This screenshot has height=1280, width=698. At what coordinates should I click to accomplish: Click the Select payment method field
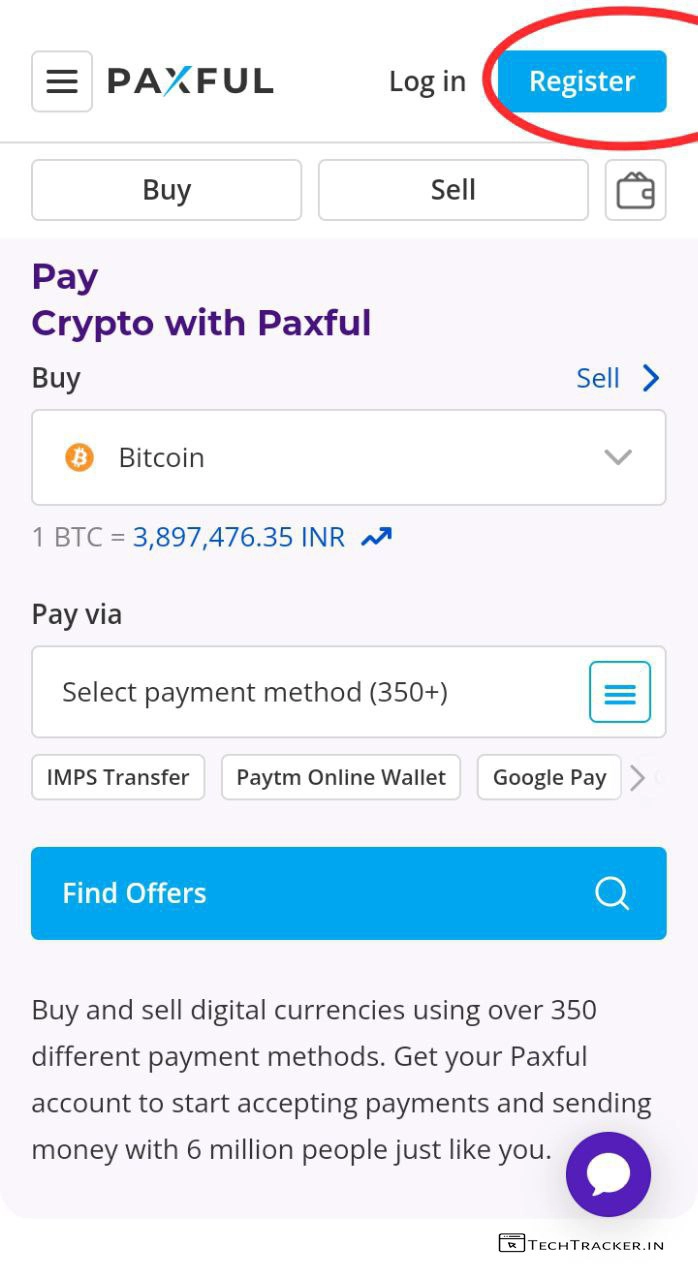(x=300, y=692)
